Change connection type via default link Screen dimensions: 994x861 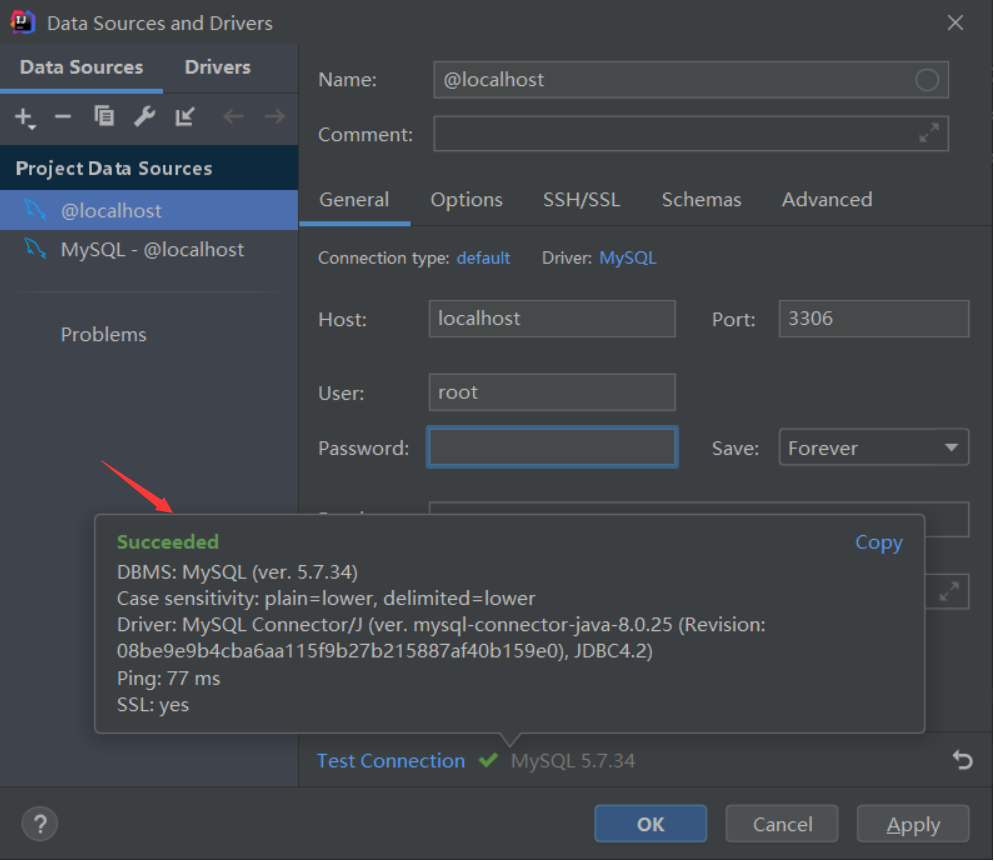coord(483,258)
